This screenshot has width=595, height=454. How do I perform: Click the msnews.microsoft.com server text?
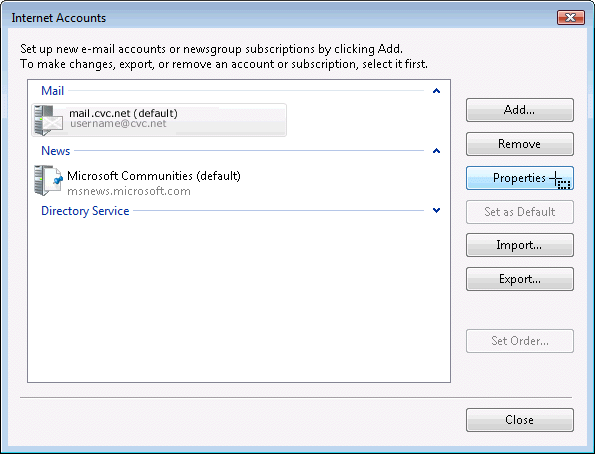[129, 191]
